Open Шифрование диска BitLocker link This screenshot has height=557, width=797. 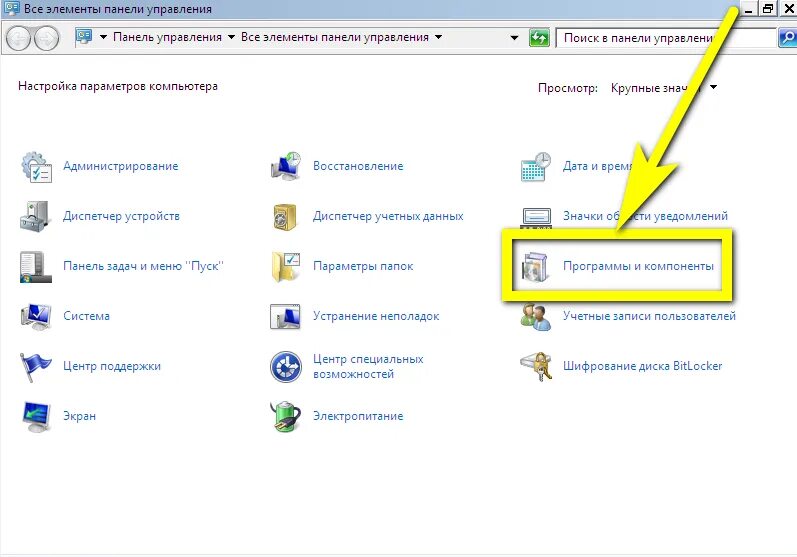point(642,366)
